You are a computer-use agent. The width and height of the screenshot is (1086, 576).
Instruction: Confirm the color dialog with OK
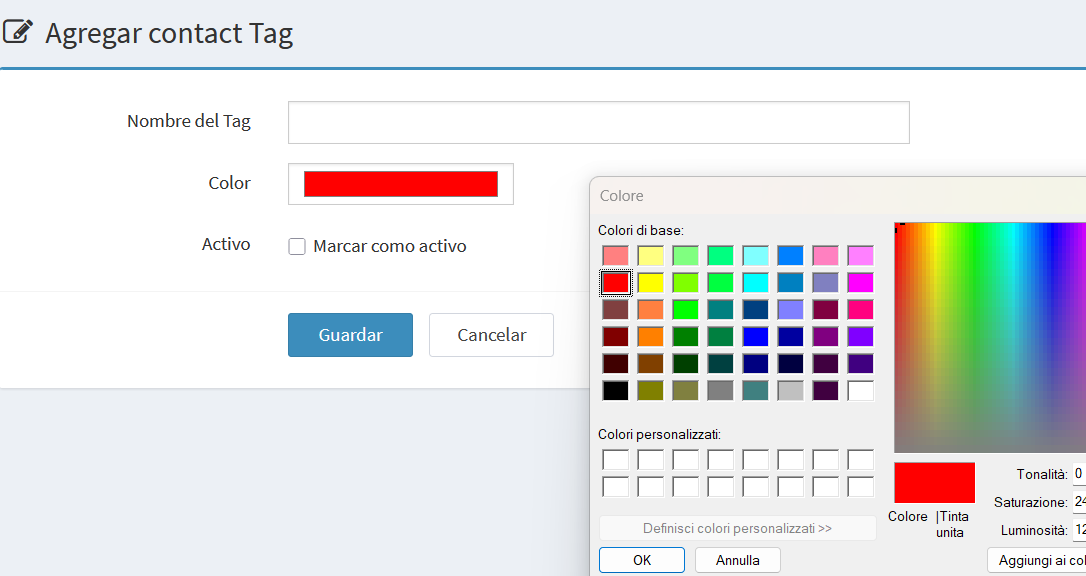pyautogui.click(x=642, y=560)
